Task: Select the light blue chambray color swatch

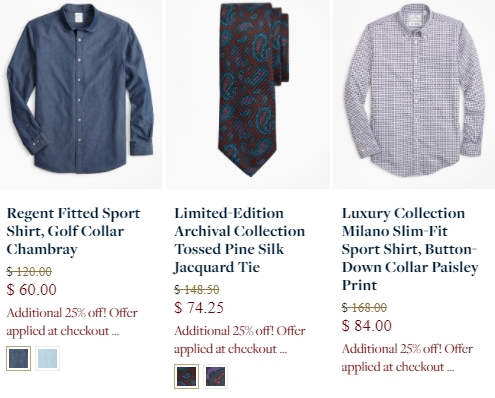Action: [48, 358]
